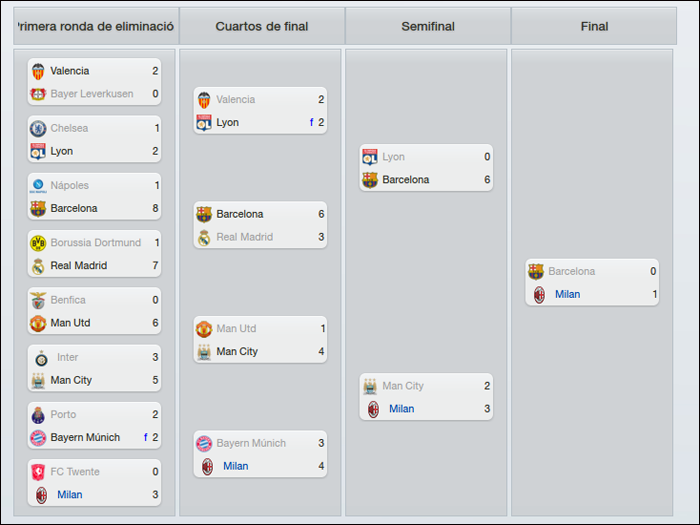Viewport: 700px width, 525px height.
Task: Select the Cuartos de final column header
Action: tap(262, 26)
